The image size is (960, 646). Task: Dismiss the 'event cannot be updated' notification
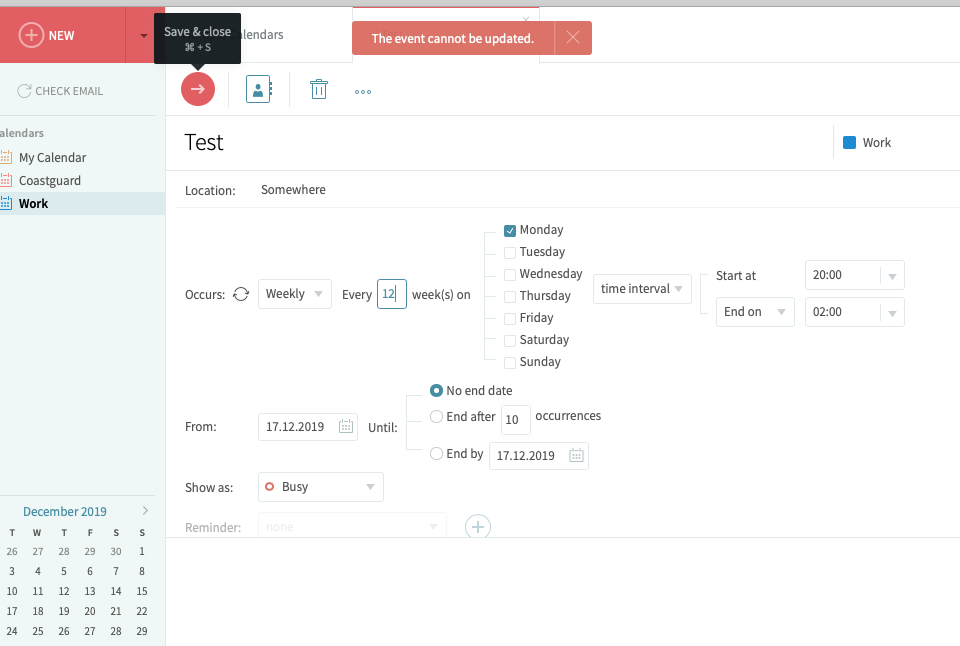click(x=573, y=38)
